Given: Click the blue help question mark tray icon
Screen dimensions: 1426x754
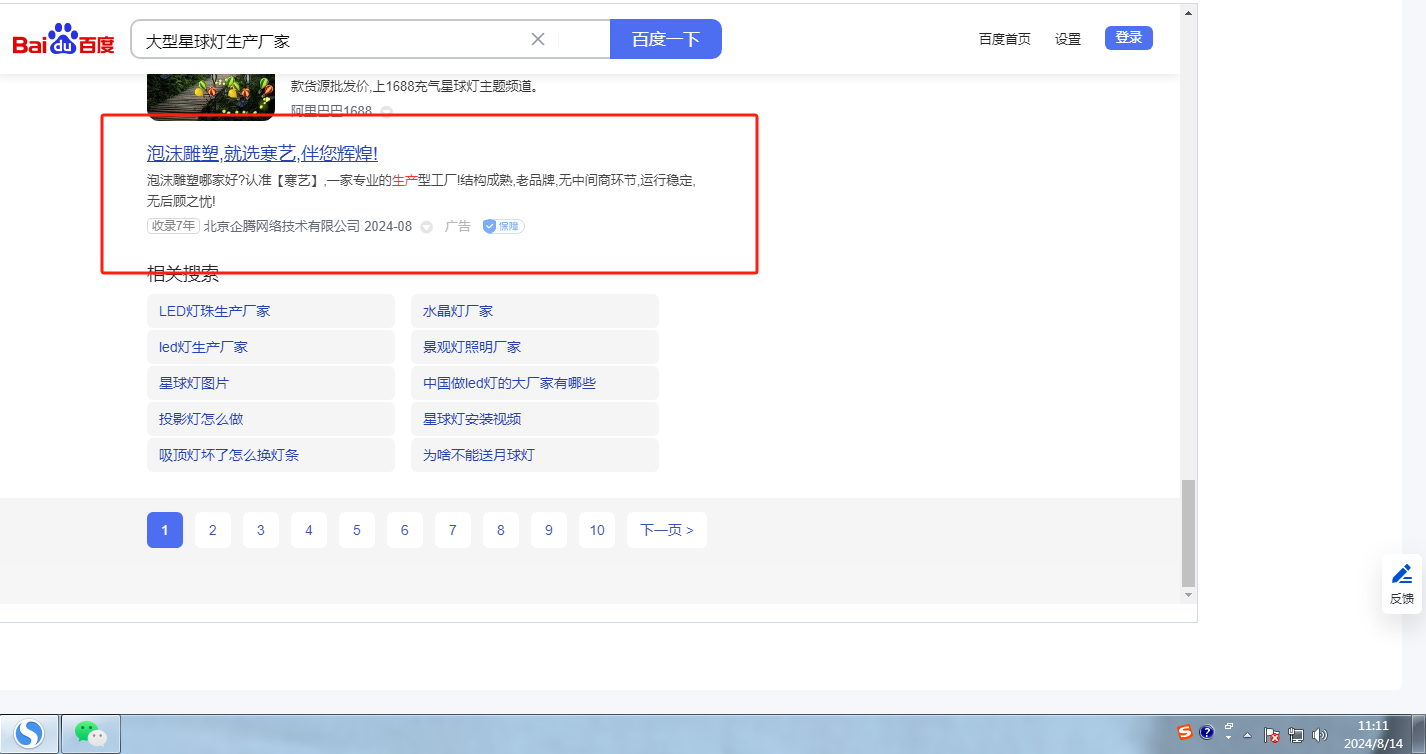Looking at the screenshot, I should [1207, 733].
